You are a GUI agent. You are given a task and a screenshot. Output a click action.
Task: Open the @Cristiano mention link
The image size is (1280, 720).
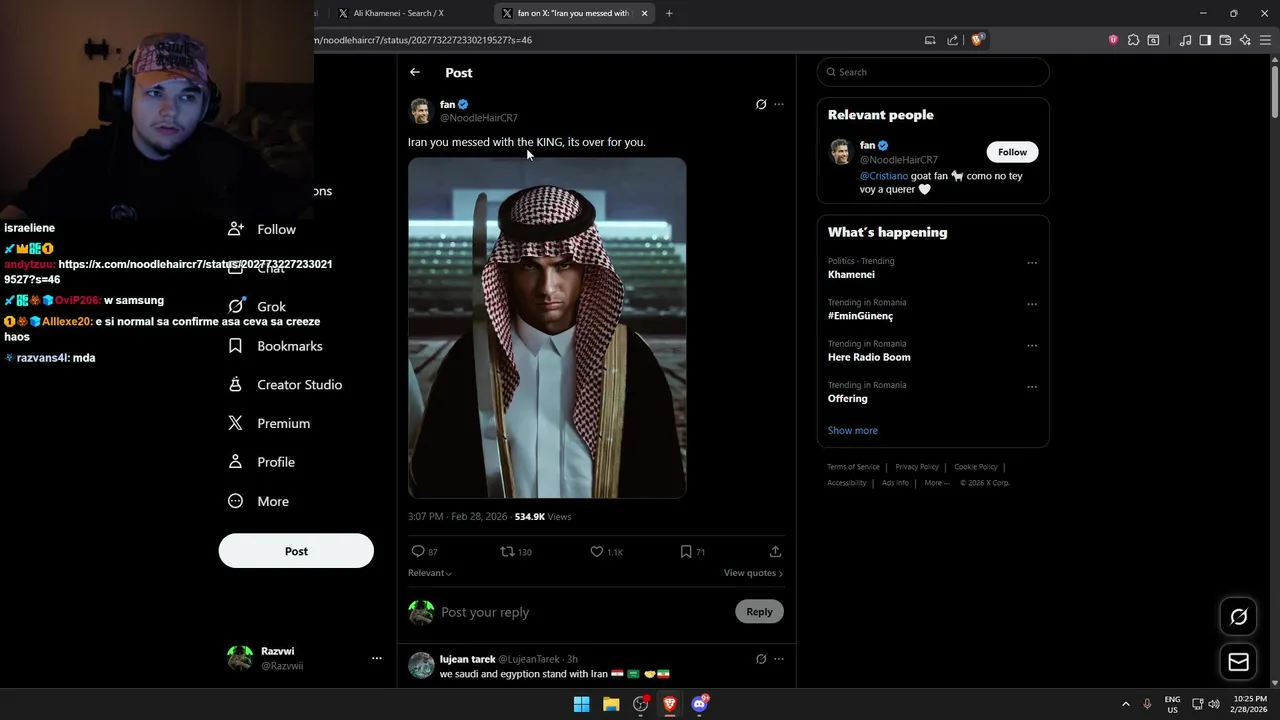pyautogui.click(x=884, y=176)
